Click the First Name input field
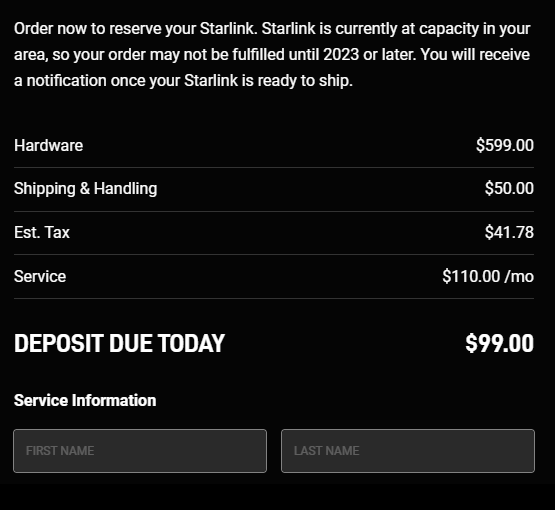The height and width of the screenshot is (510, 555). pos(140,451)
